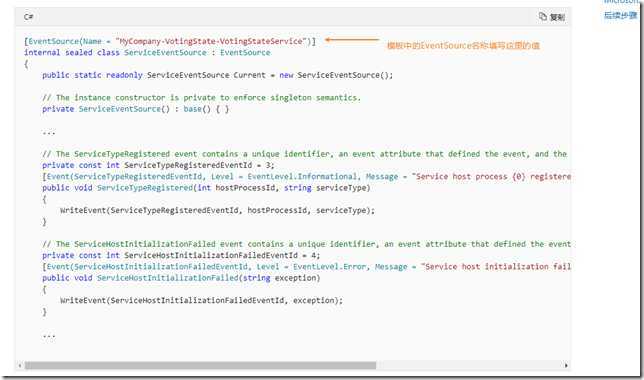Click the ServiceTypeRegistered event comment line

[x=304, y=154]
